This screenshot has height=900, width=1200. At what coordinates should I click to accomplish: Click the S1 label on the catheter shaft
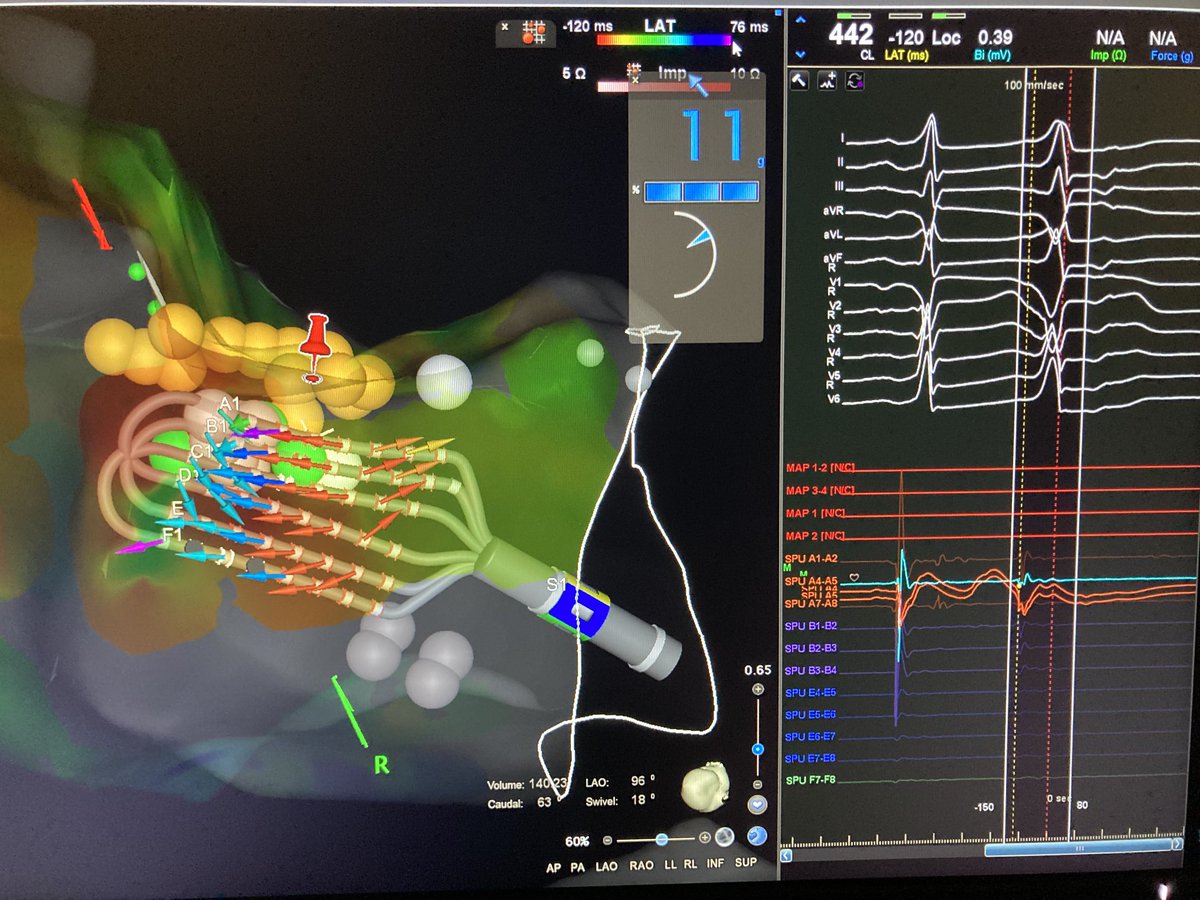pos(556,583)
